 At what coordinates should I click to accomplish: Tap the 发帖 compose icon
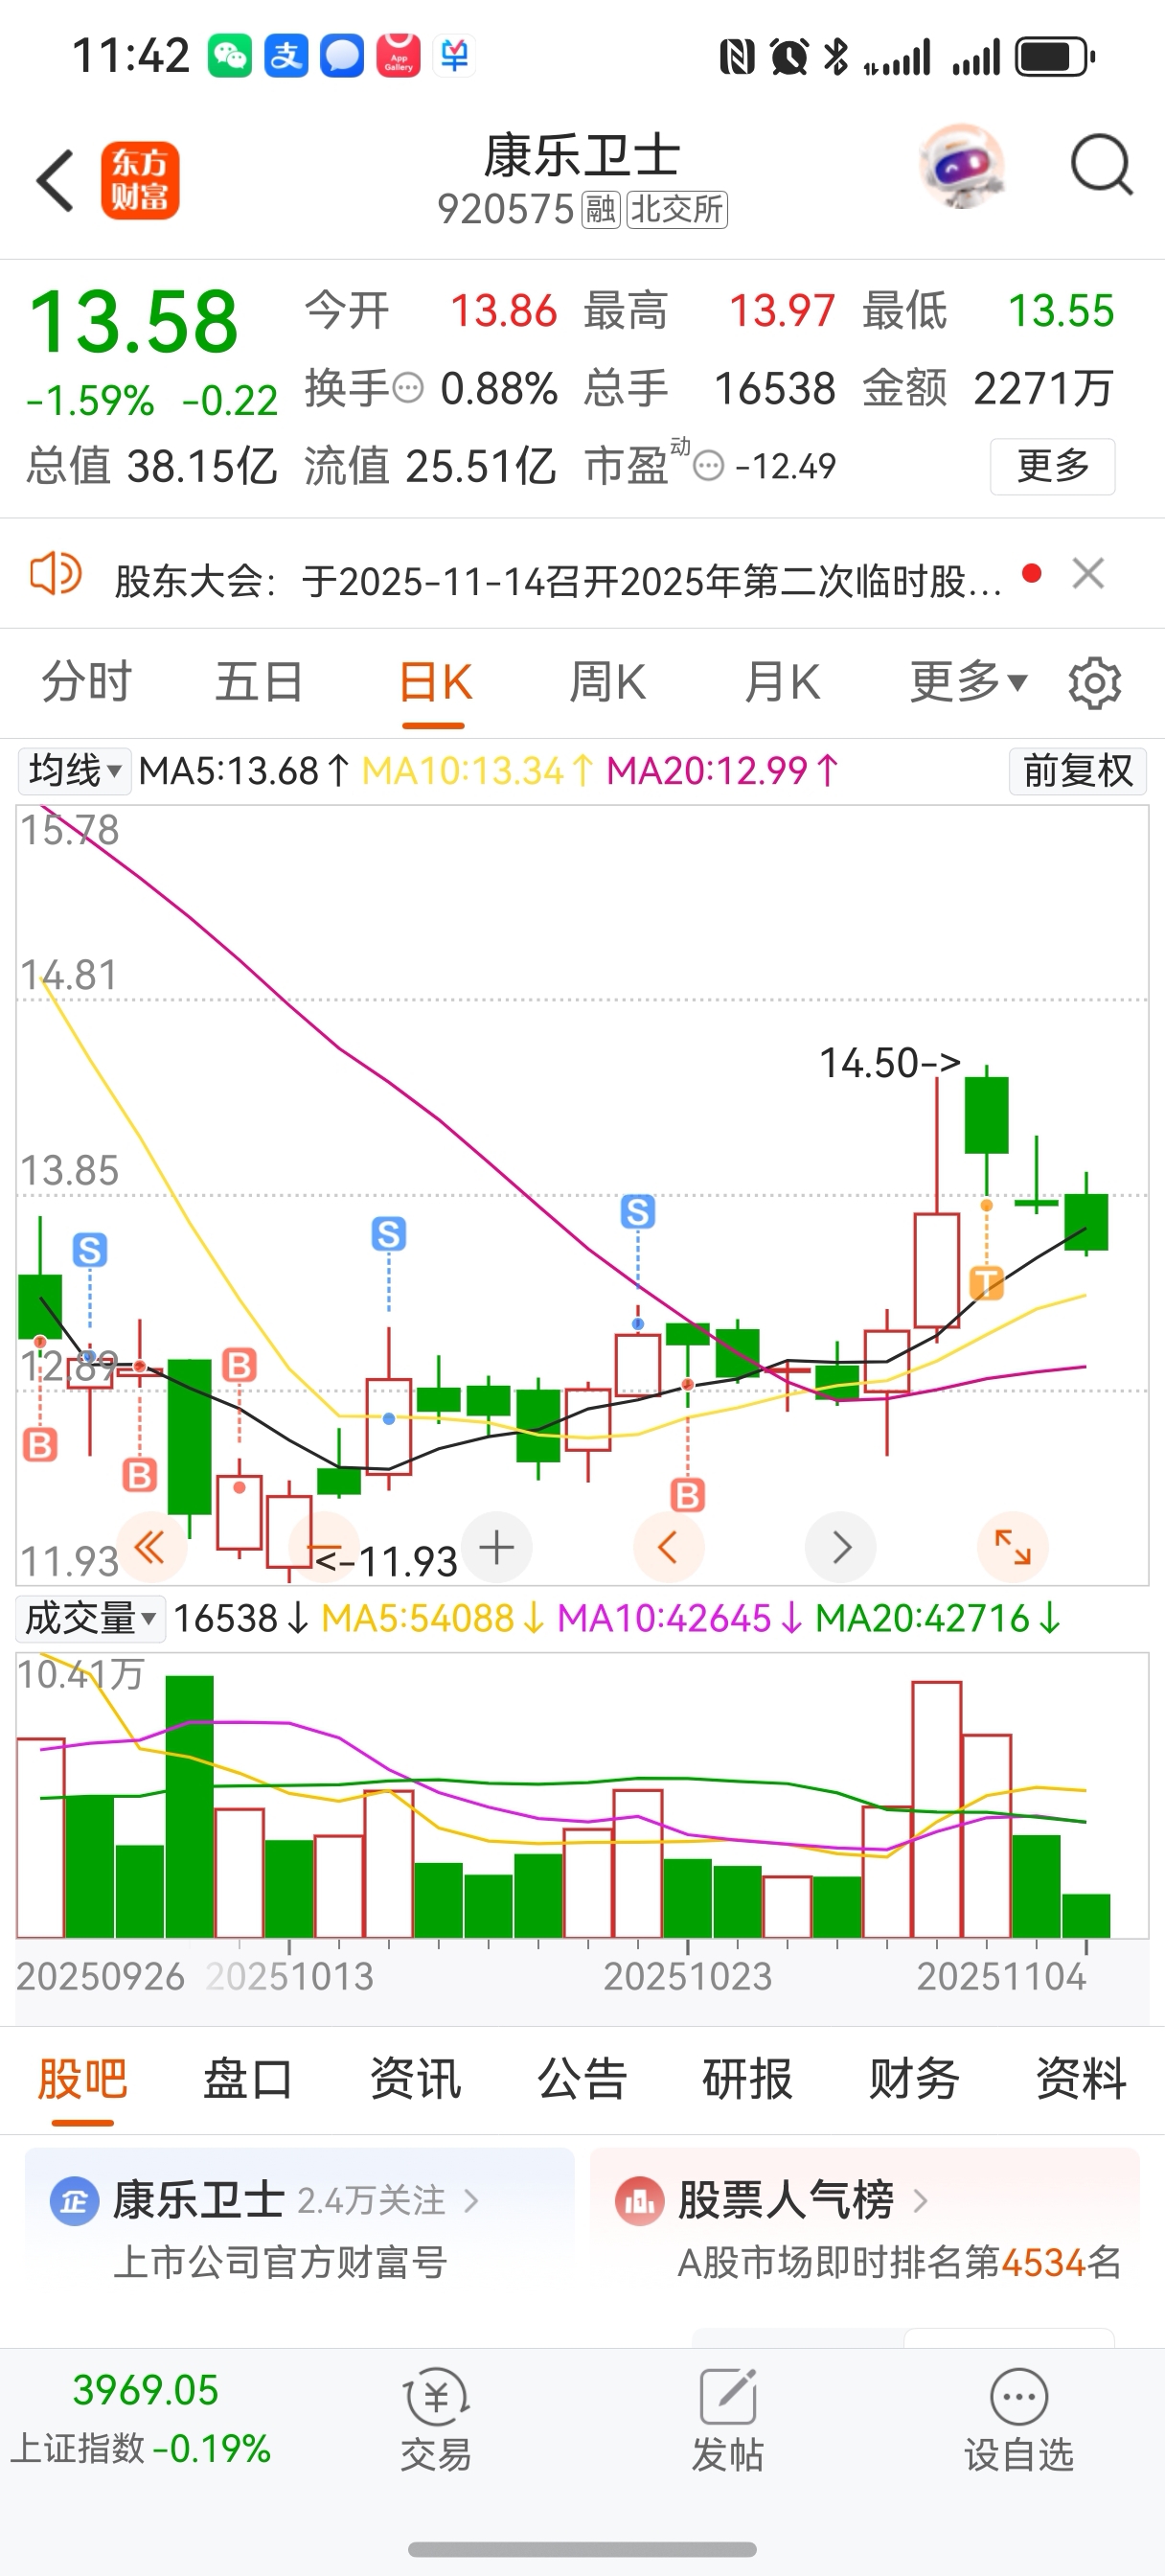[x=727, y=2397]
